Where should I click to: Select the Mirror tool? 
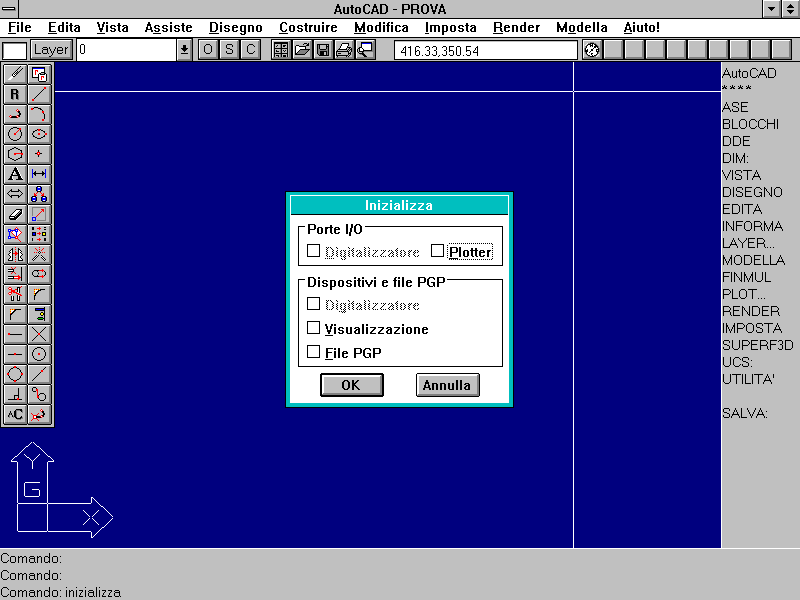point(15,254)
